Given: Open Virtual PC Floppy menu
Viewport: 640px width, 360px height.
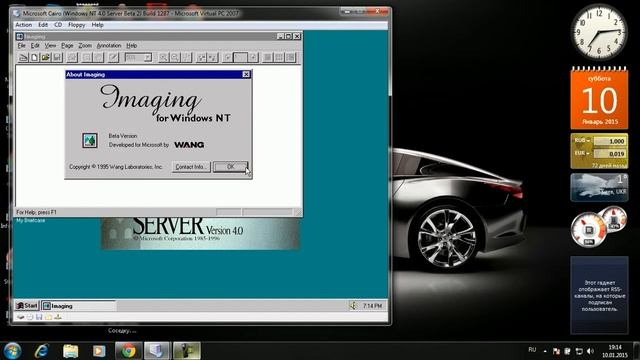Looking at the screenshot, I should tap(77, 25).
